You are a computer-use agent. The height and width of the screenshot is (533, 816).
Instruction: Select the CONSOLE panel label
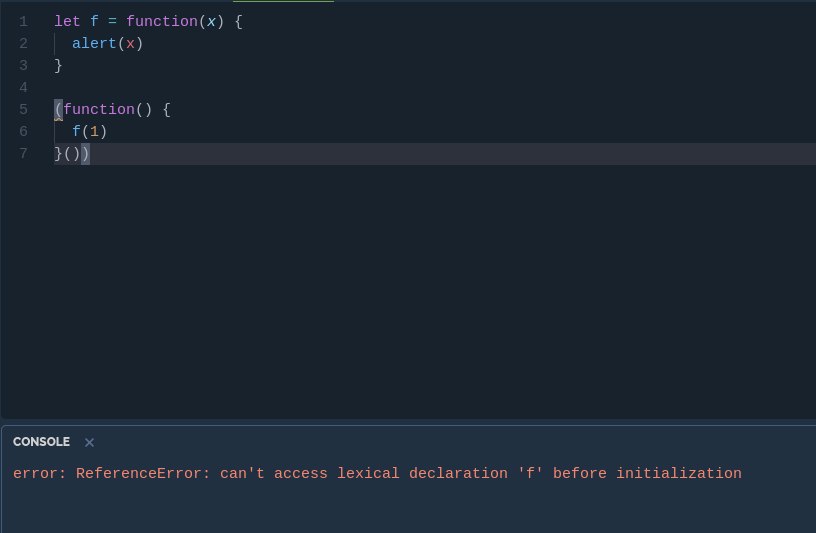(41, 442)
